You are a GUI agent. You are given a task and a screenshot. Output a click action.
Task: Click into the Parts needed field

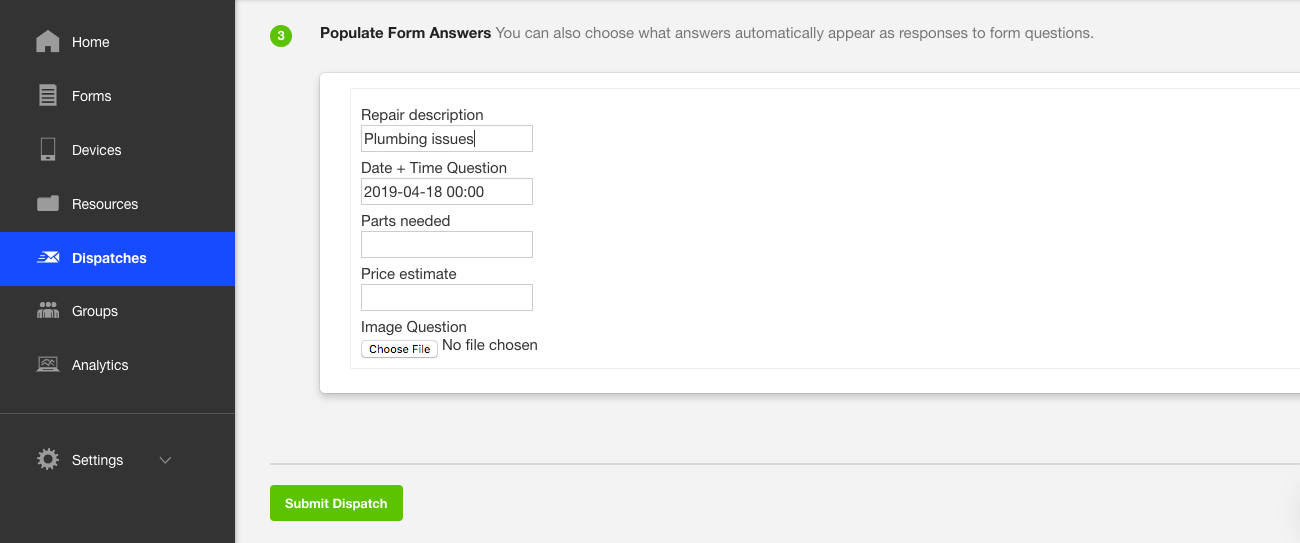click(446, 245)
